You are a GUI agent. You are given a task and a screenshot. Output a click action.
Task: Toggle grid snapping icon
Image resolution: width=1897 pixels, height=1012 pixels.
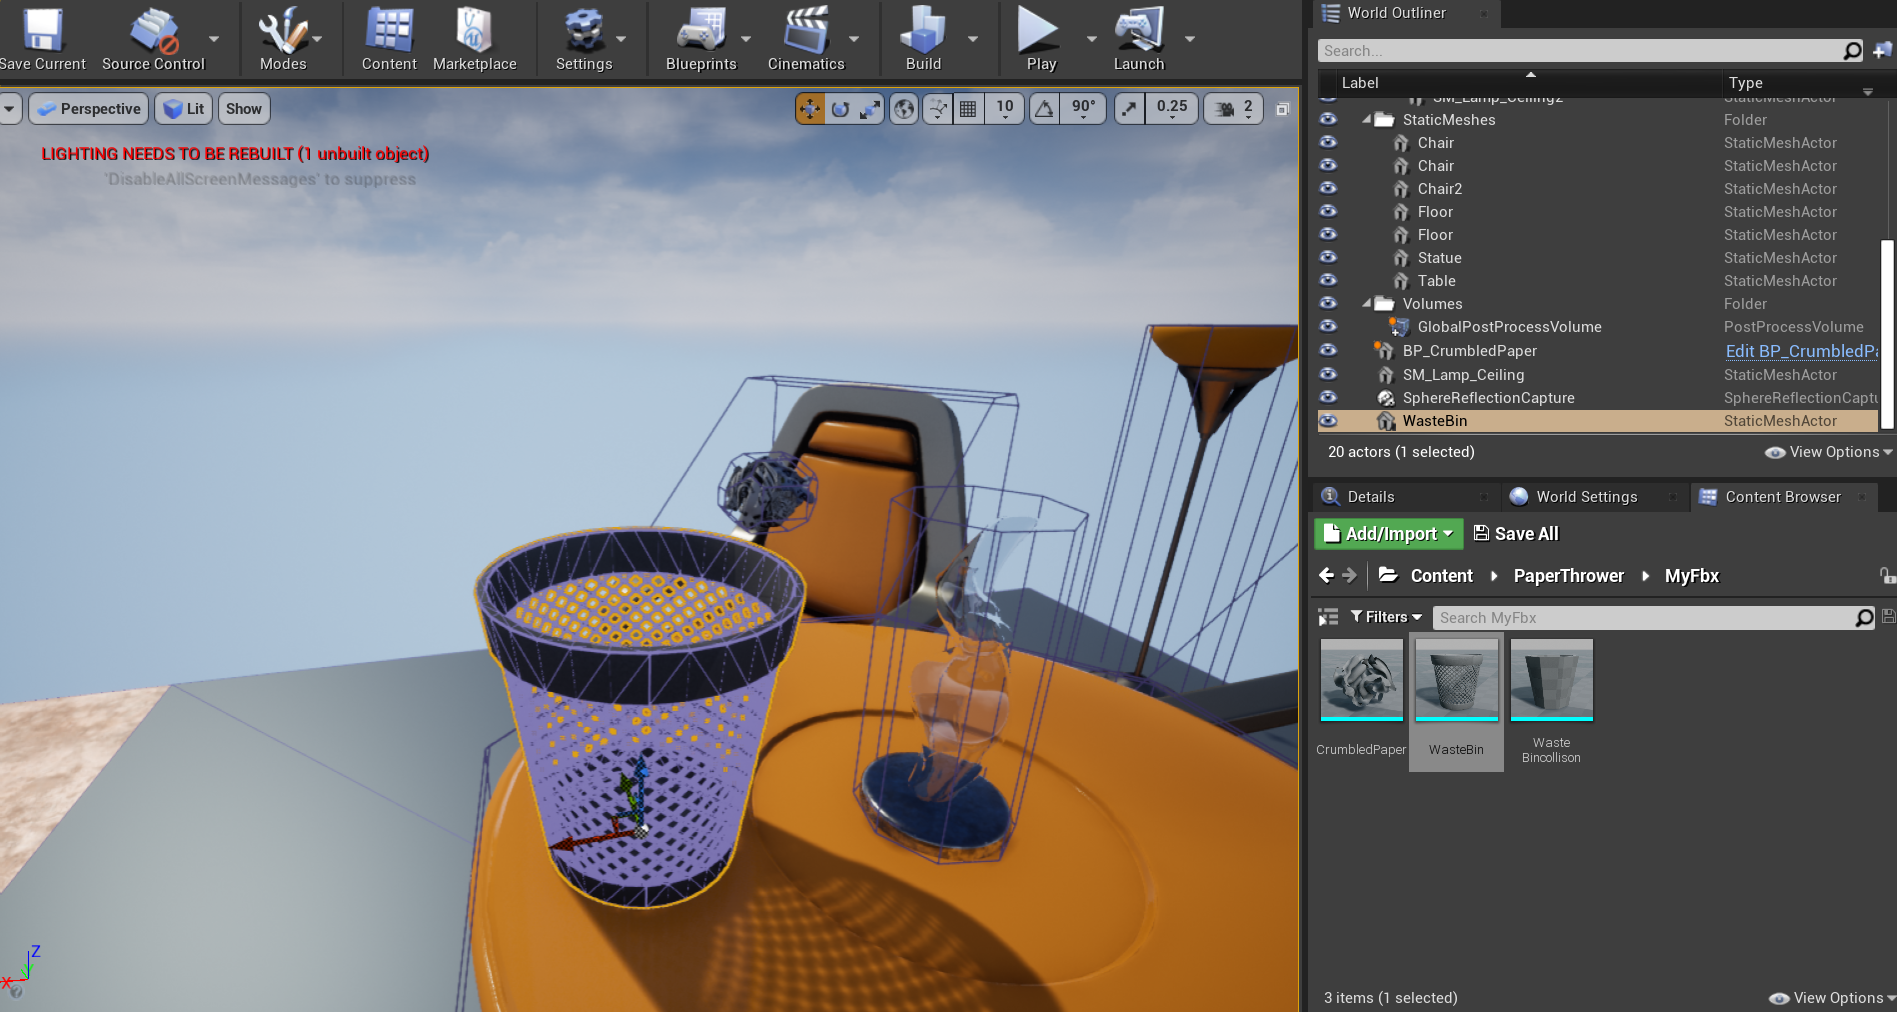(x=968, y=109)
